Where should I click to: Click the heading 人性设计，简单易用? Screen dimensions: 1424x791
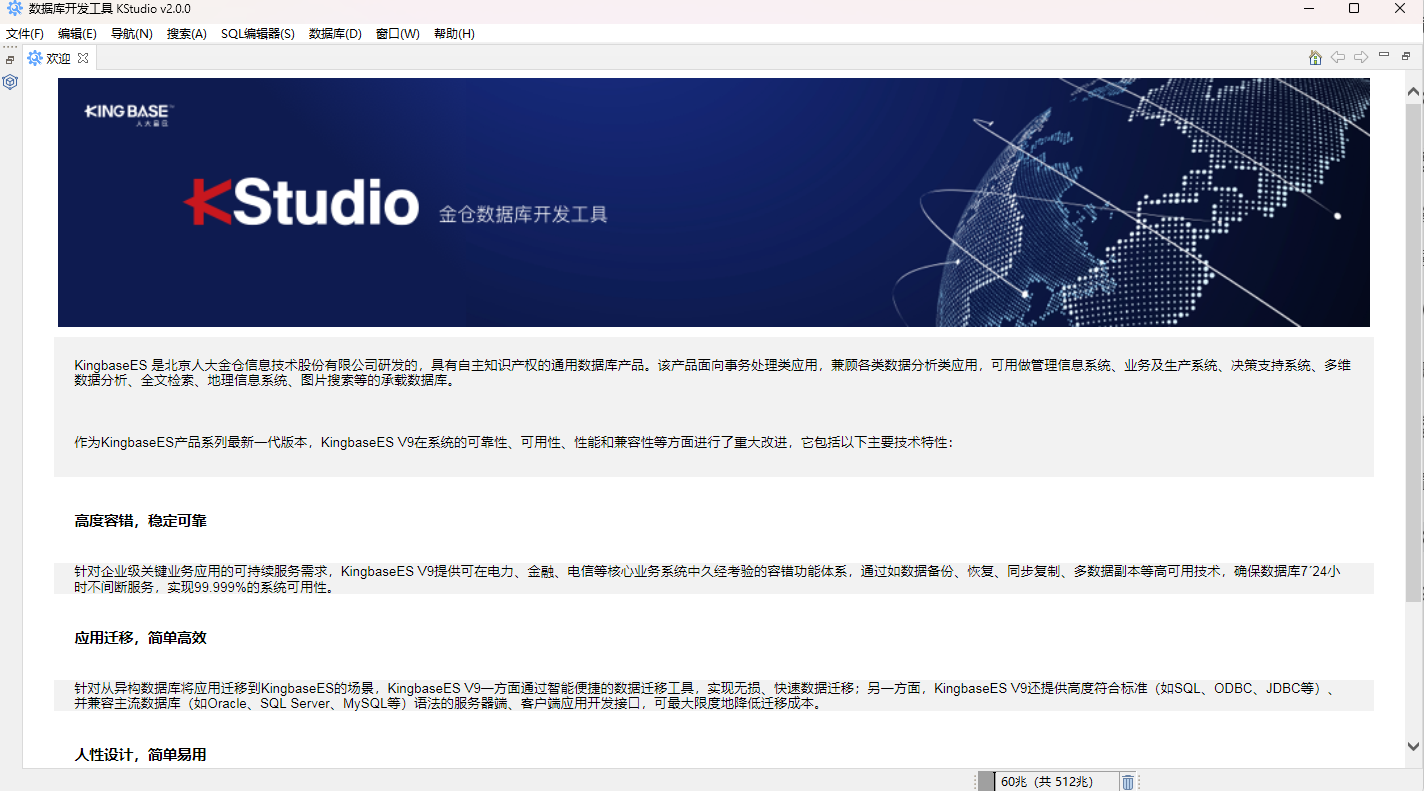pos(140,755)
